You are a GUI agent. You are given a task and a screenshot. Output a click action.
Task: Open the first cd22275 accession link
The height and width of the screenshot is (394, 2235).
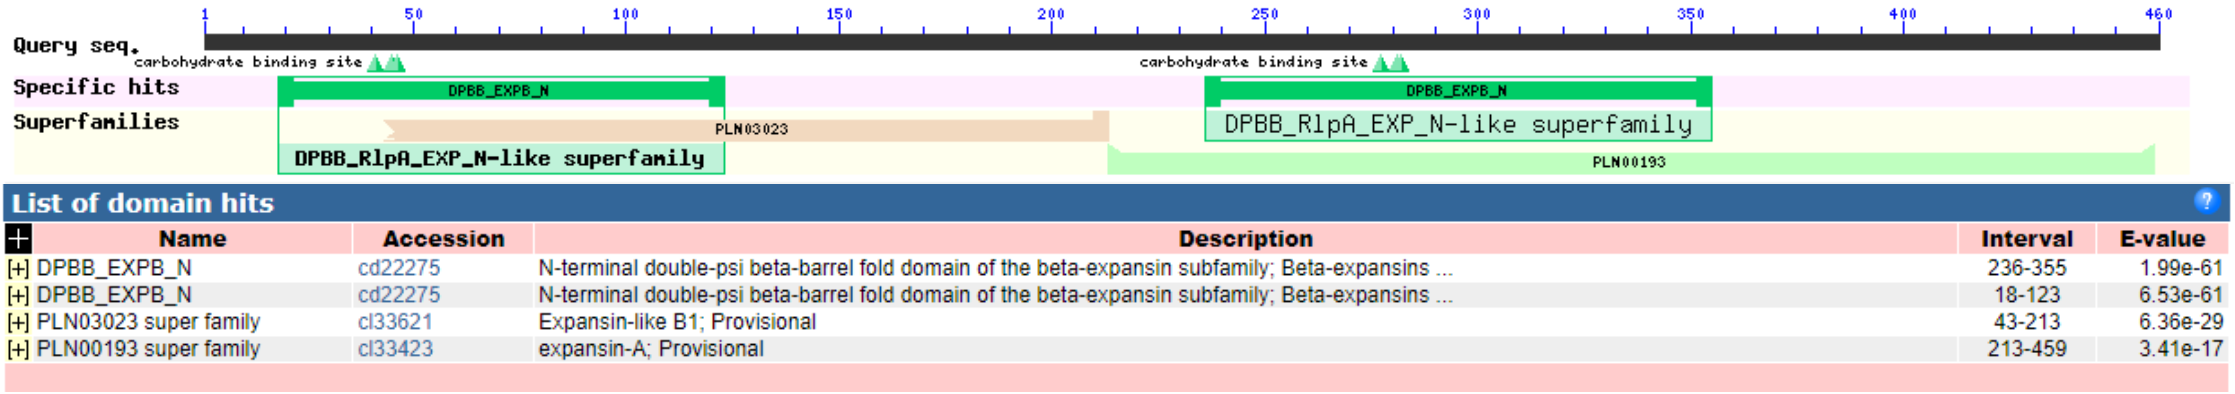(398, 268)
